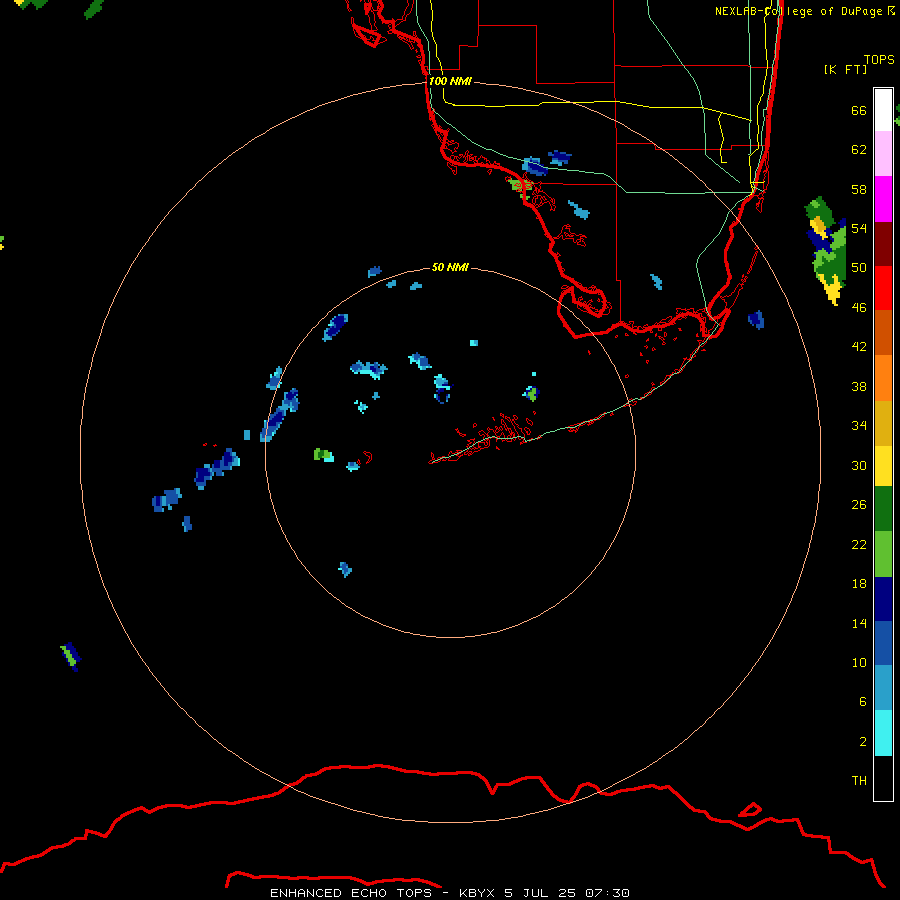This screenshot has width=900, height=900.
Task: Click the dark orange legend swatch
Action: point(883,333)
